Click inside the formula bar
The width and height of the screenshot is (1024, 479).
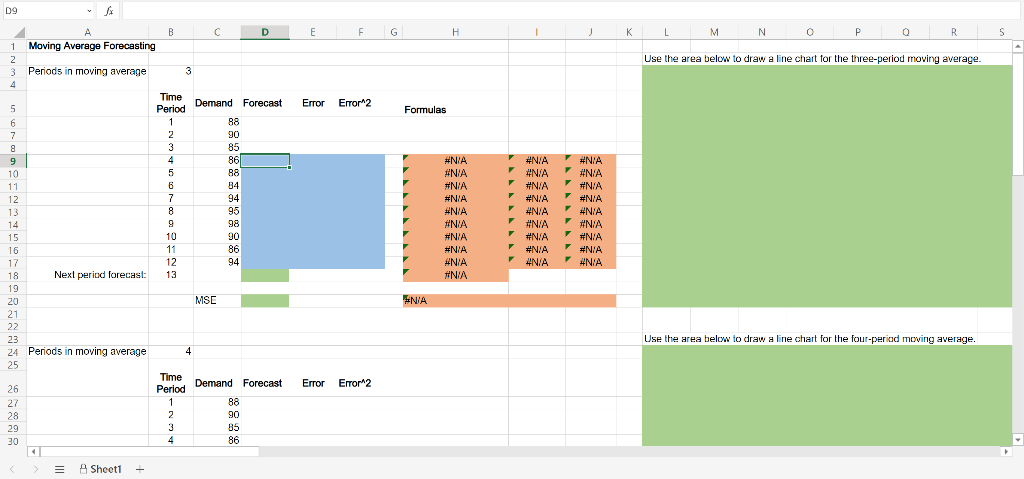click(x=570, y=11)
